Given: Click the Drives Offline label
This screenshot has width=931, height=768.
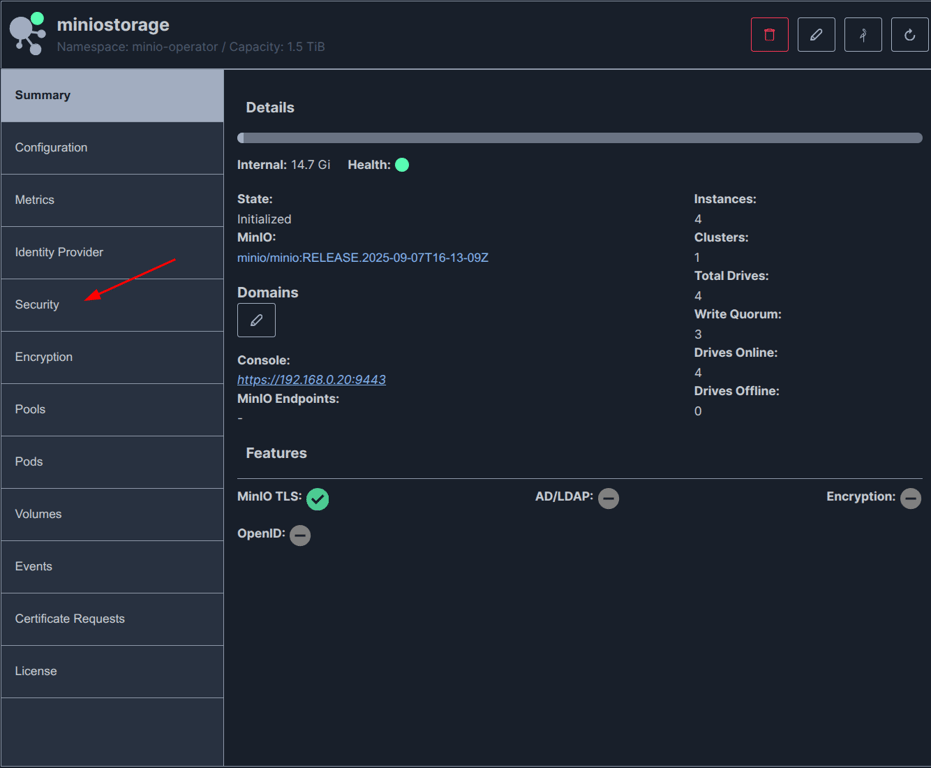Looking at the screenshot, I should [736, 391].
